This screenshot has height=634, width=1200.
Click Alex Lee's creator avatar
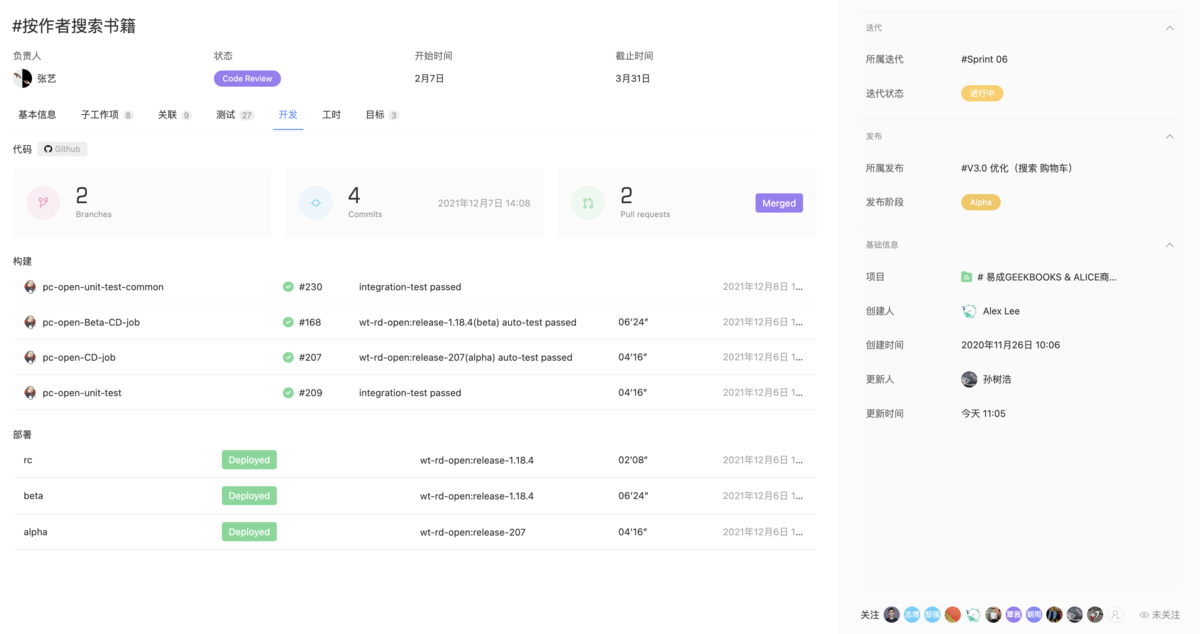tap(968, 311)
